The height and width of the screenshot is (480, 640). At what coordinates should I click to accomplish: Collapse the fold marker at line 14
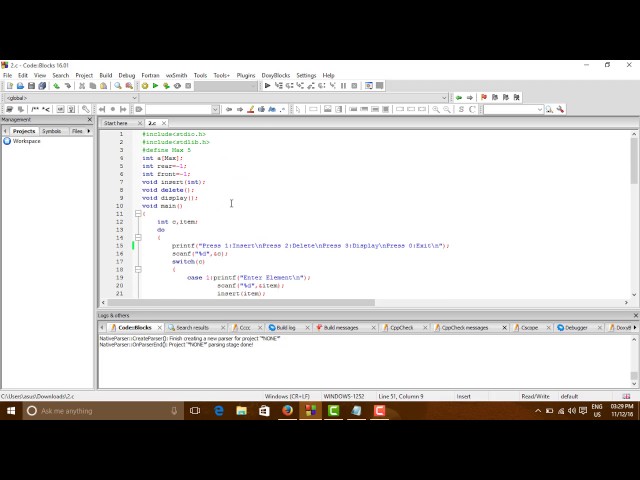[138, 238]
